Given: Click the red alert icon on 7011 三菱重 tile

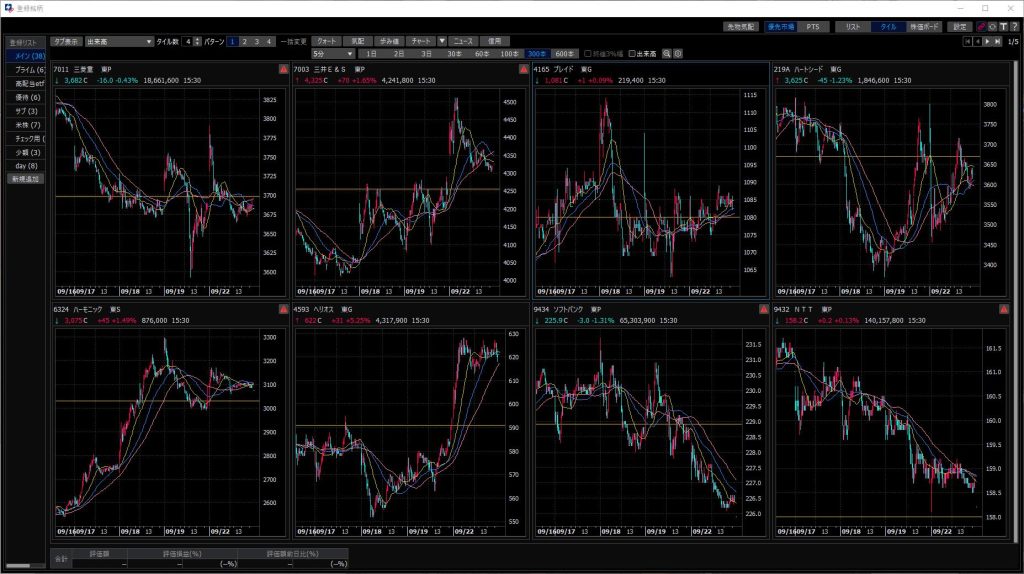Looking at the screenshot, I should tap(282, 69).
